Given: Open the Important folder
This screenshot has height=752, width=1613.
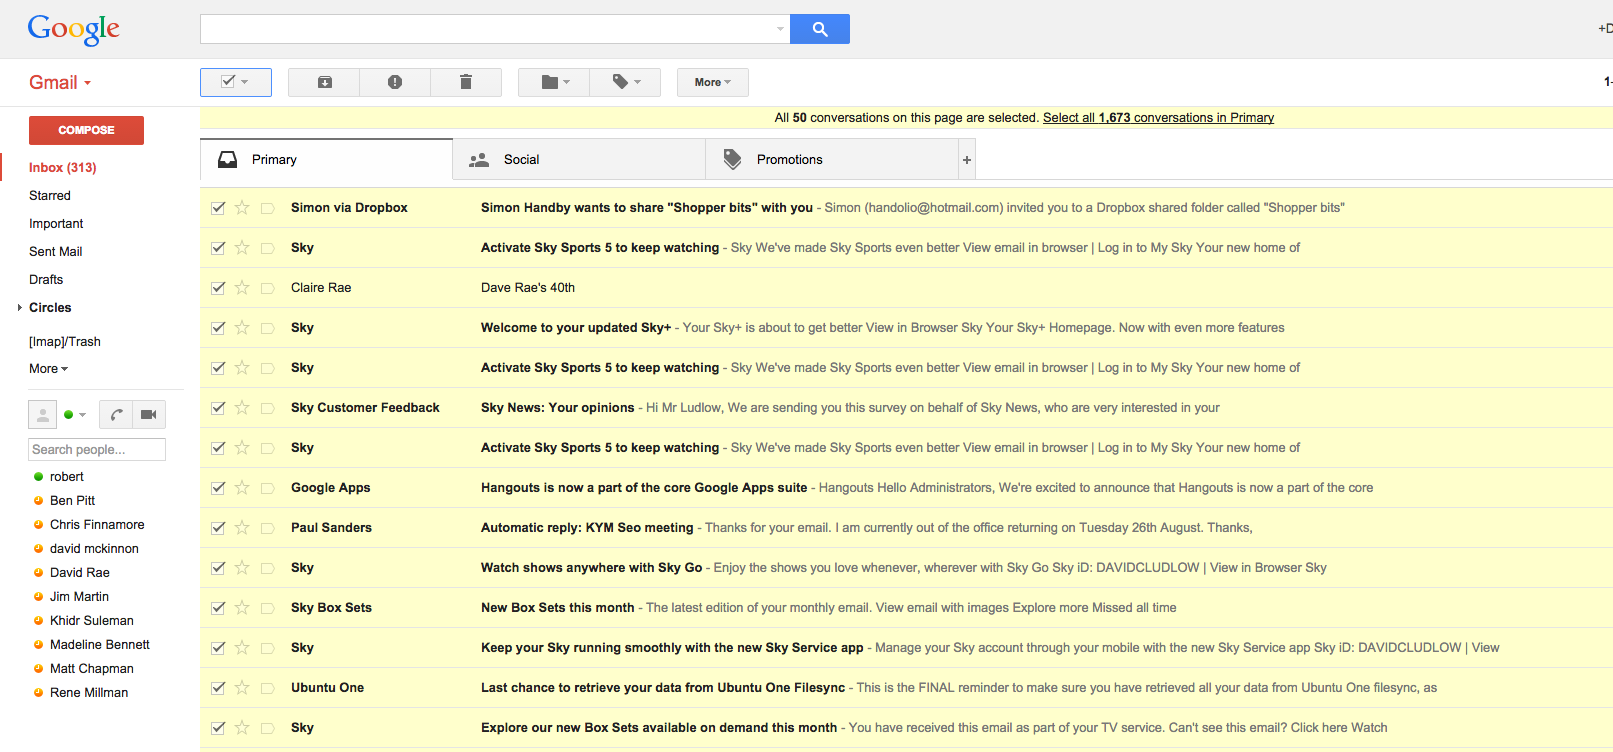Looking at the screenshot, I should [56, 224].
